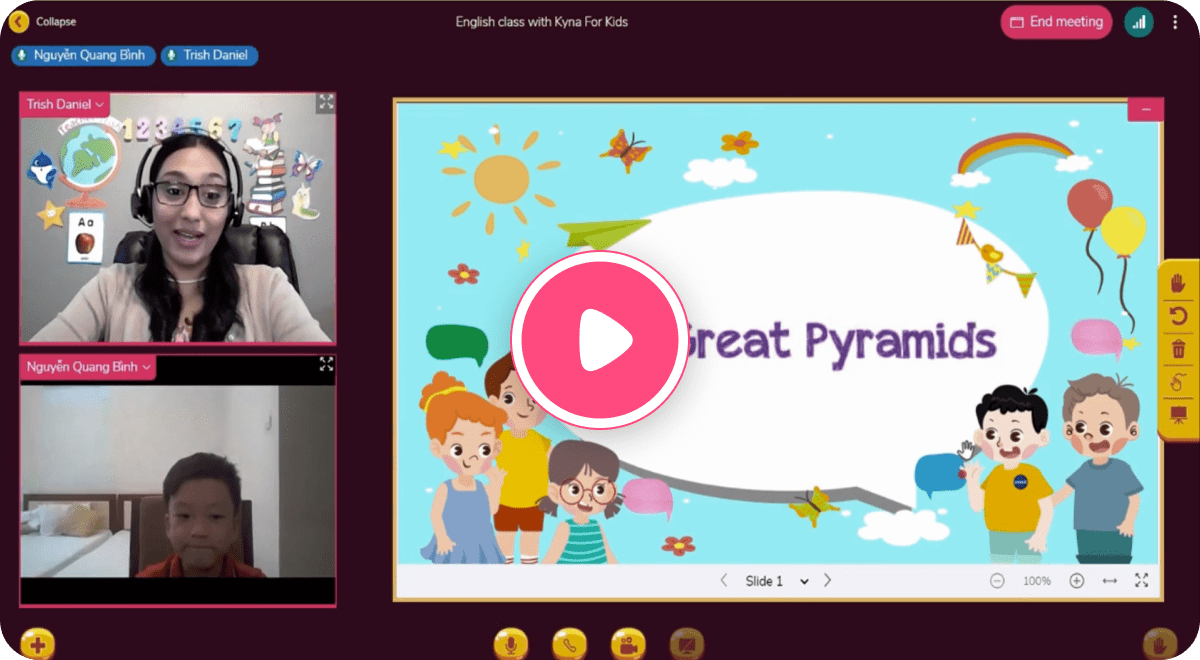Click the yellow plus actions button
Viewport: 1200px width, 660px height.
[x=38, y=643]
